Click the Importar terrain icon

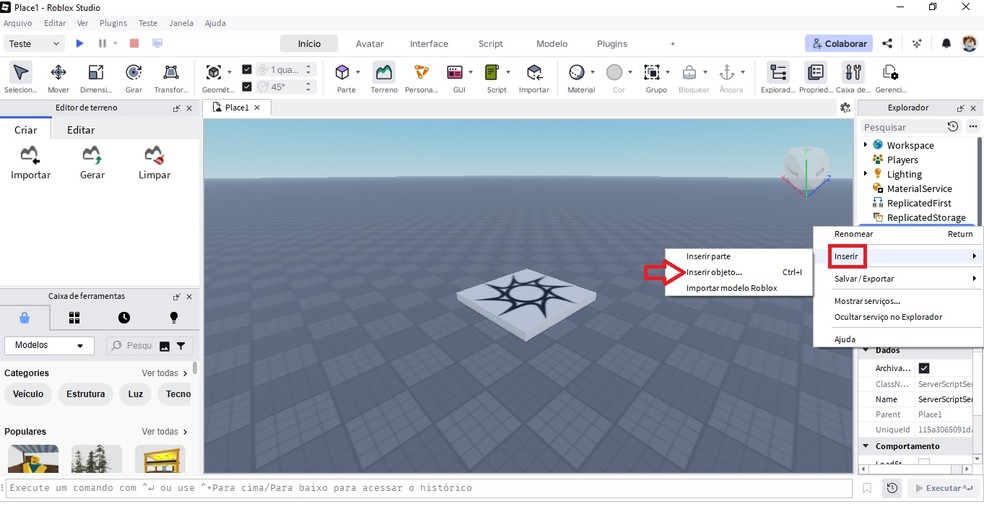(x=30, y=162)
